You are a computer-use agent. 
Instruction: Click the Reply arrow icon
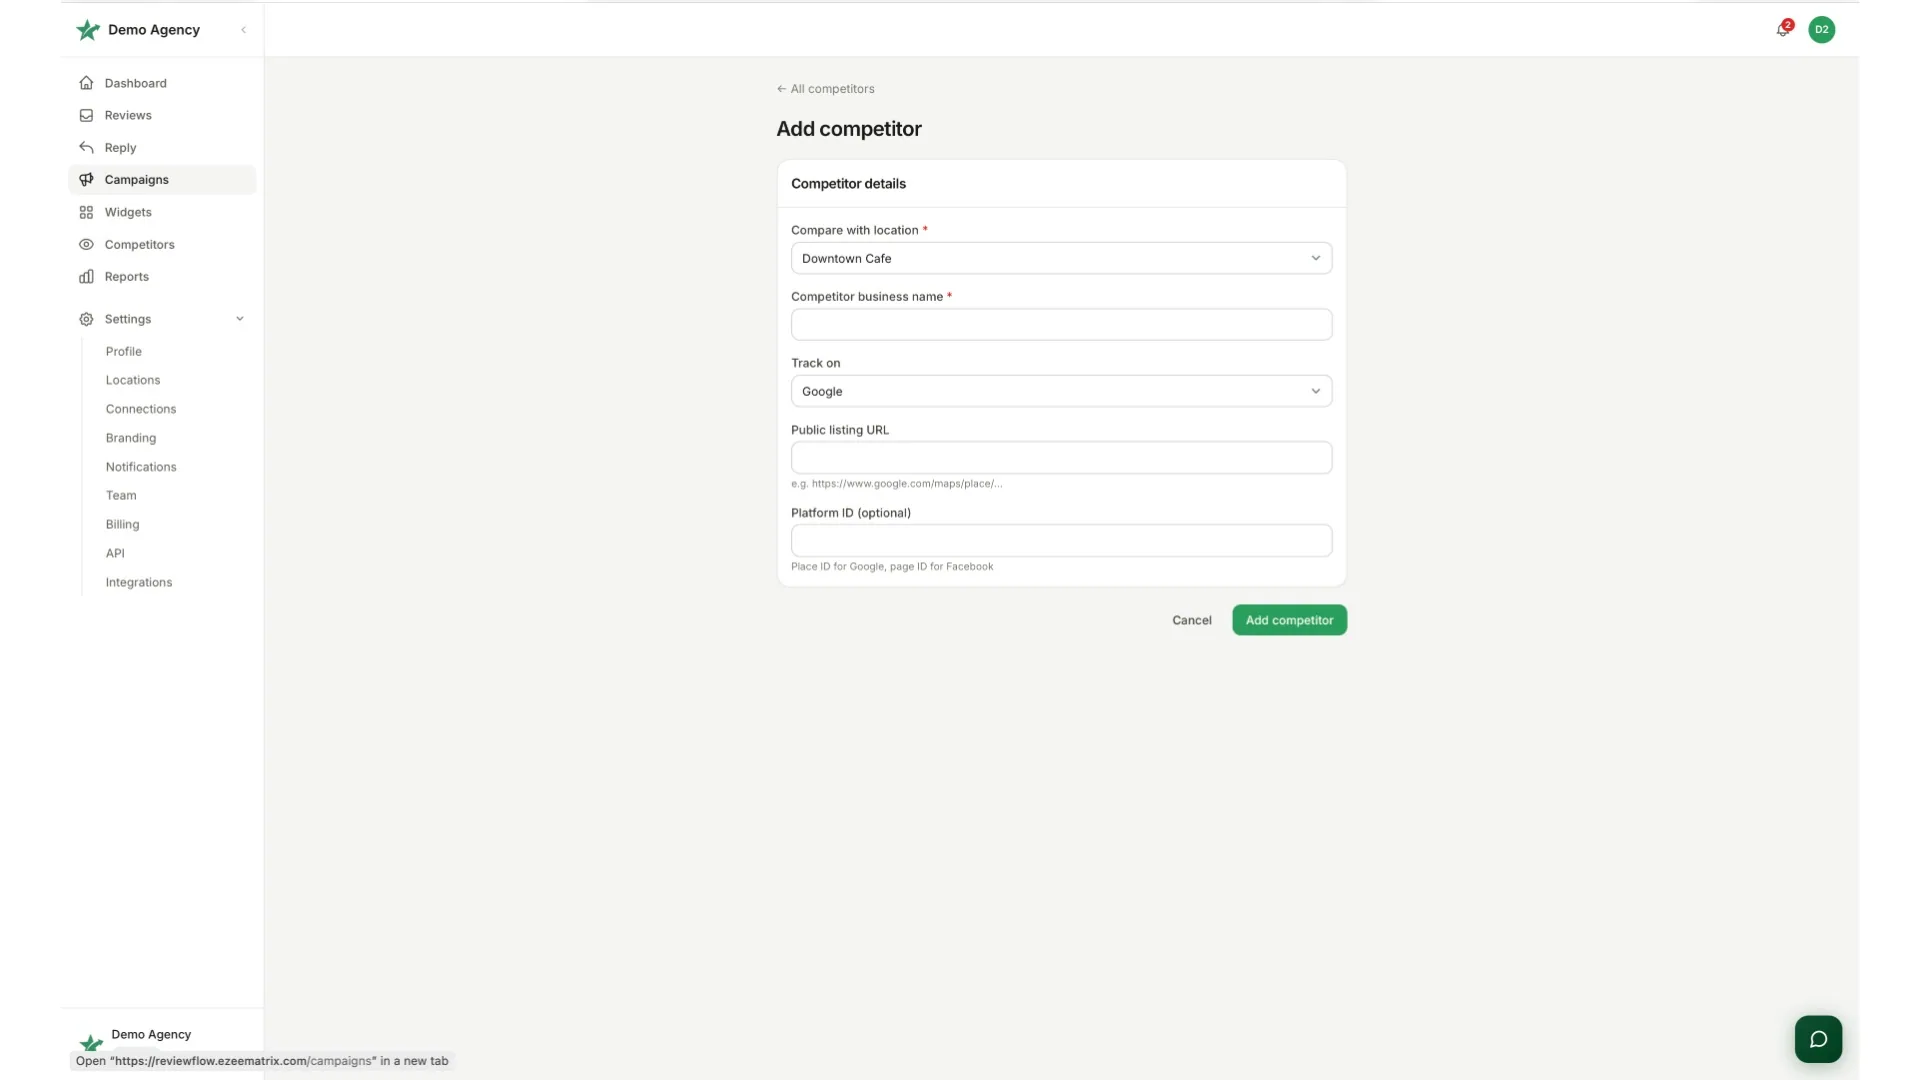86,147
